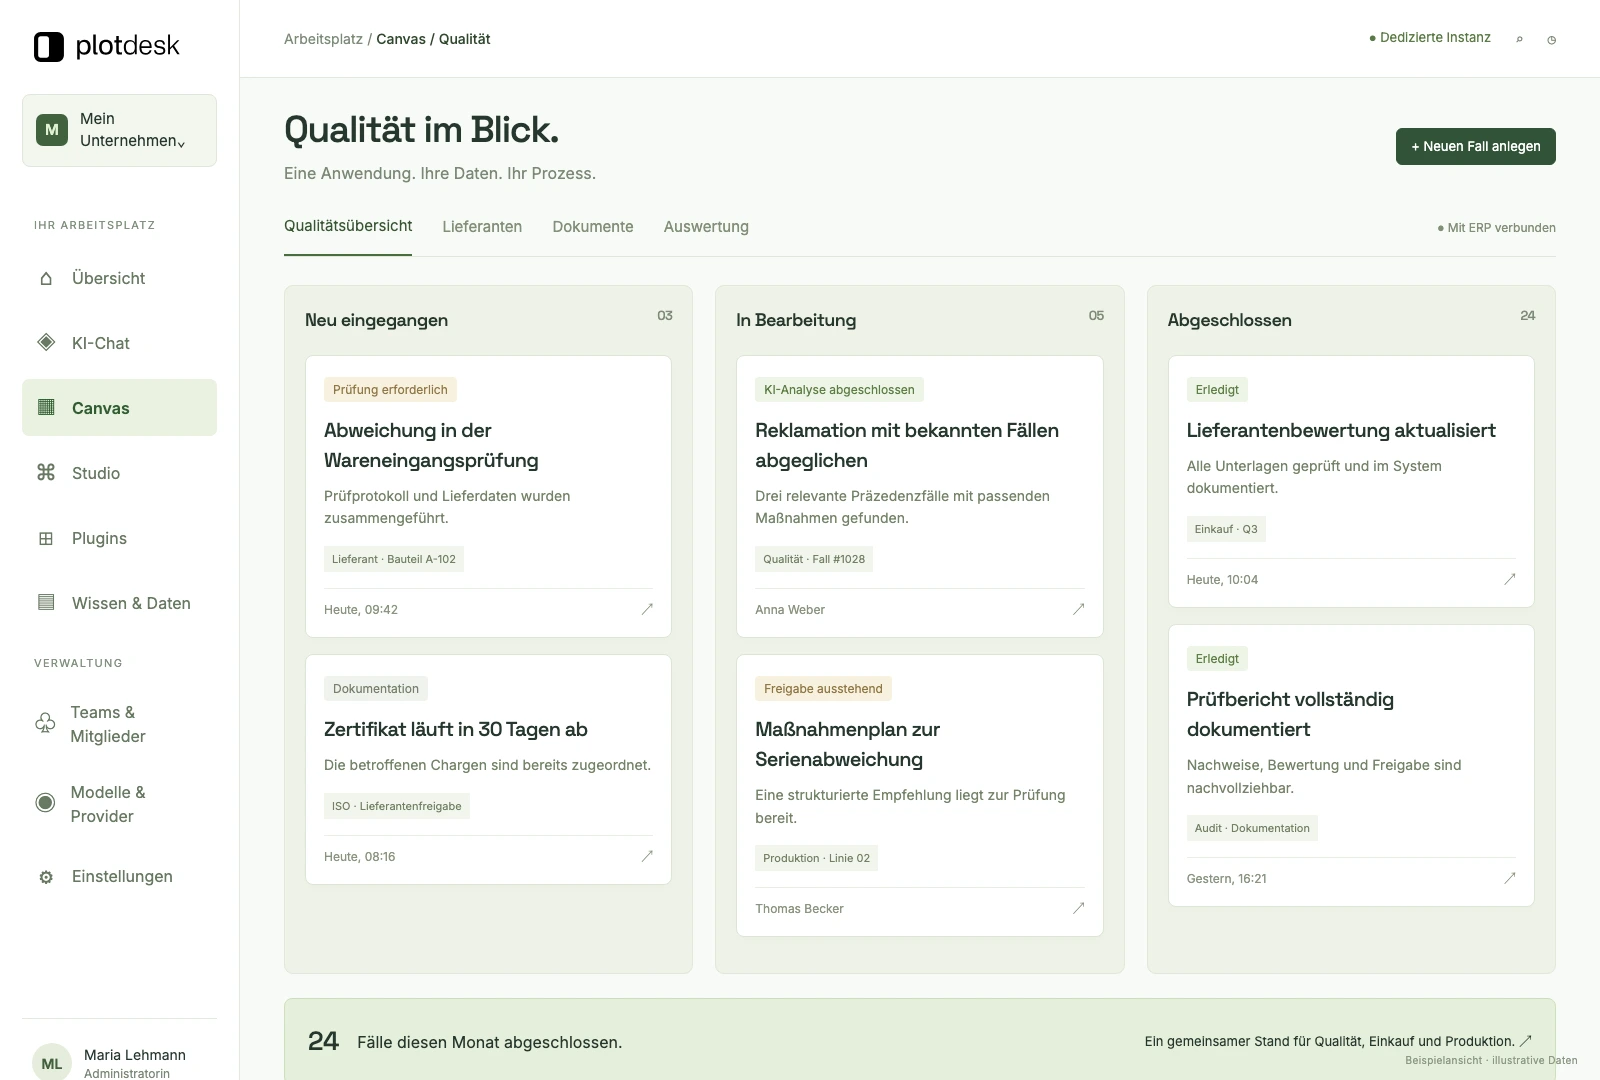Image resolution: width=1600 pixels, height=1080 pixels.
Task: Switch to the Qualitätsübersicht tab
Action: coord(348,226)
